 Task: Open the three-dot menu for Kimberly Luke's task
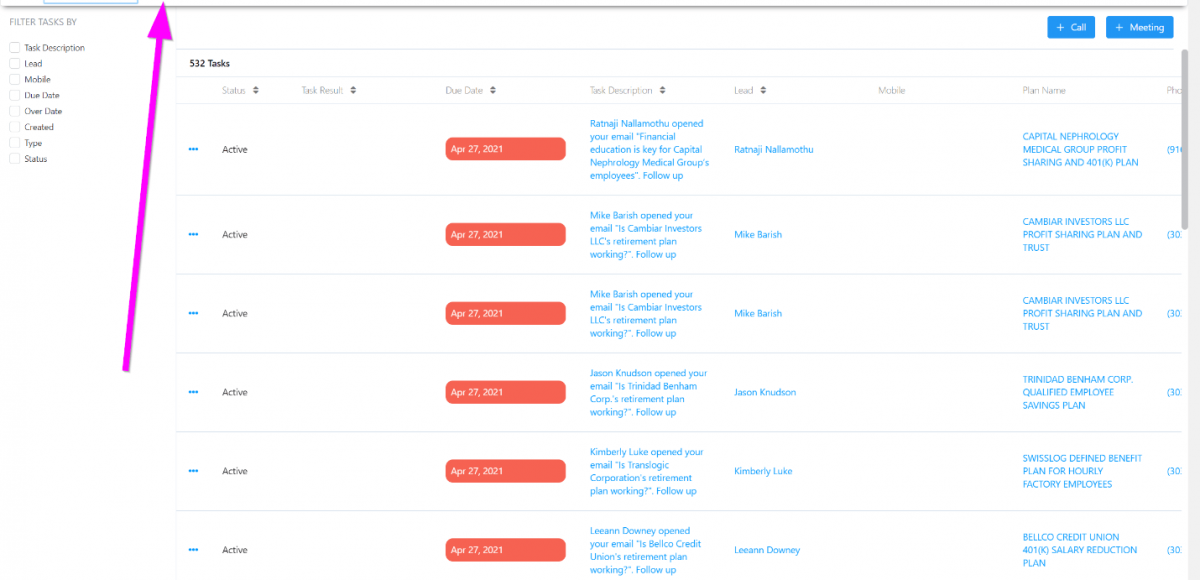(x=193, y=471)
